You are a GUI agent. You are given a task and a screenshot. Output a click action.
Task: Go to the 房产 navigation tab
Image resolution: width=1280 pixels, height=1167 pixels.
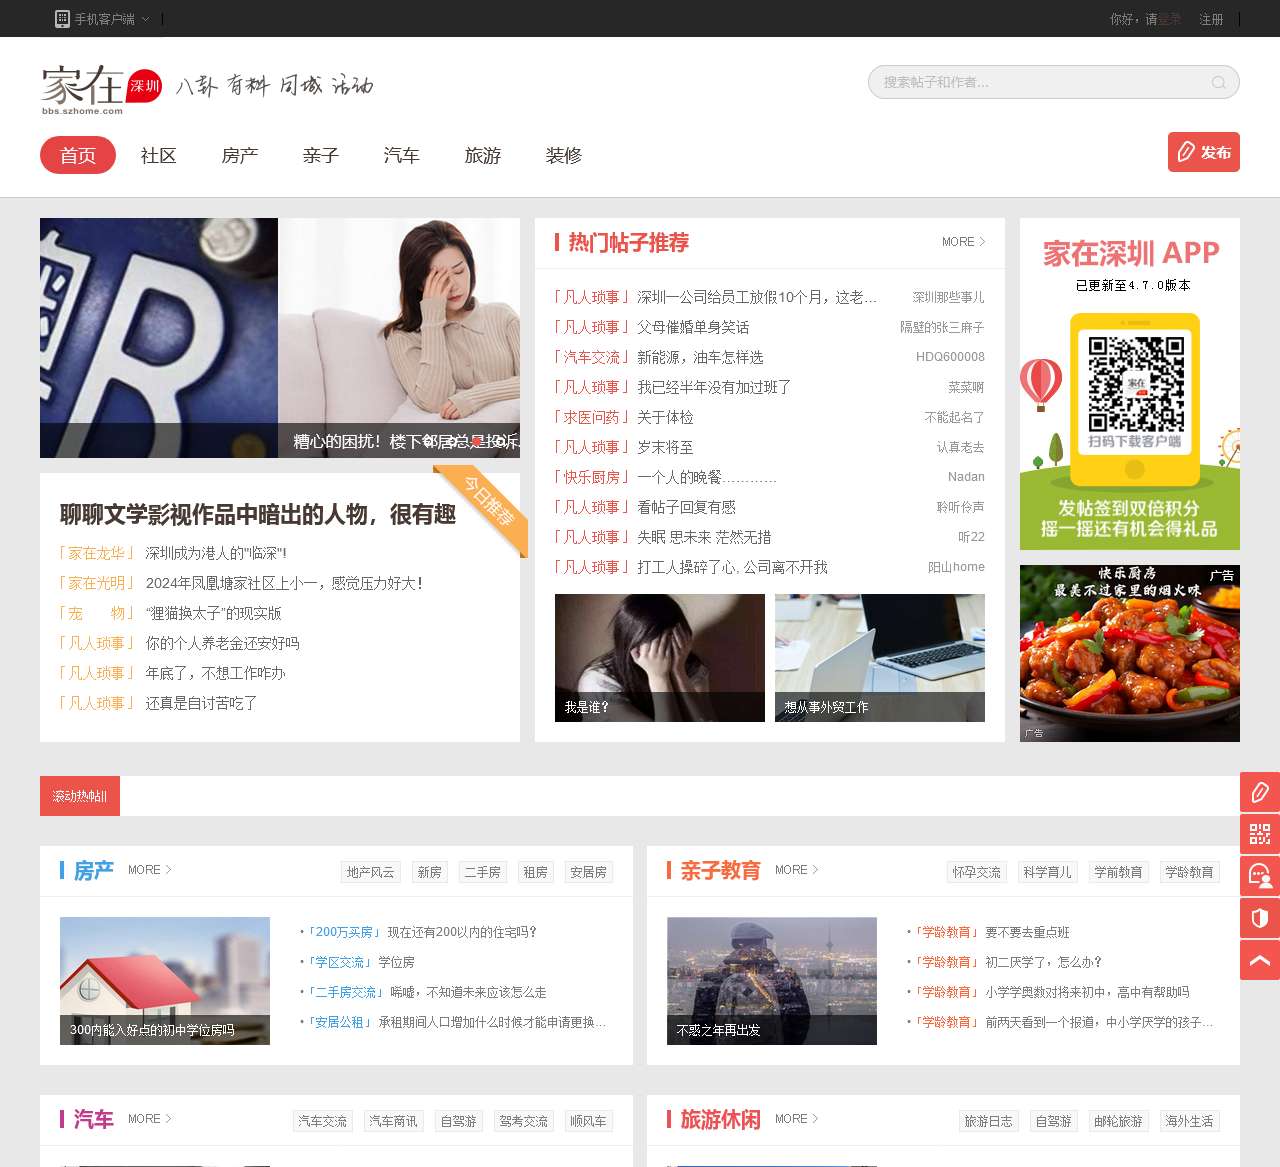(240, 155)
